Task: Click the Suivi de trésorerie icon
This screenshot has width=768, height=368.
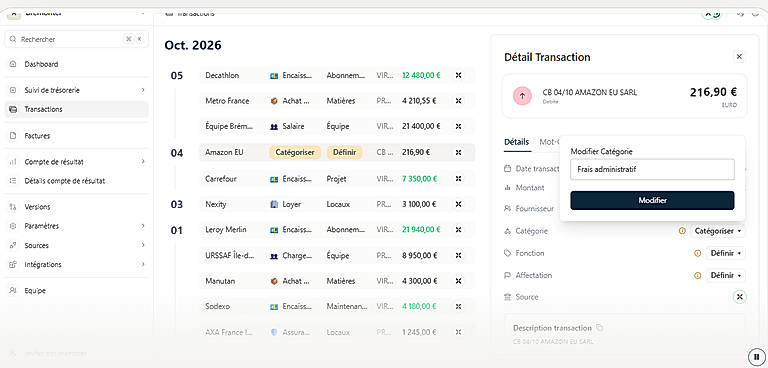Action: click(x=13, y=90)
